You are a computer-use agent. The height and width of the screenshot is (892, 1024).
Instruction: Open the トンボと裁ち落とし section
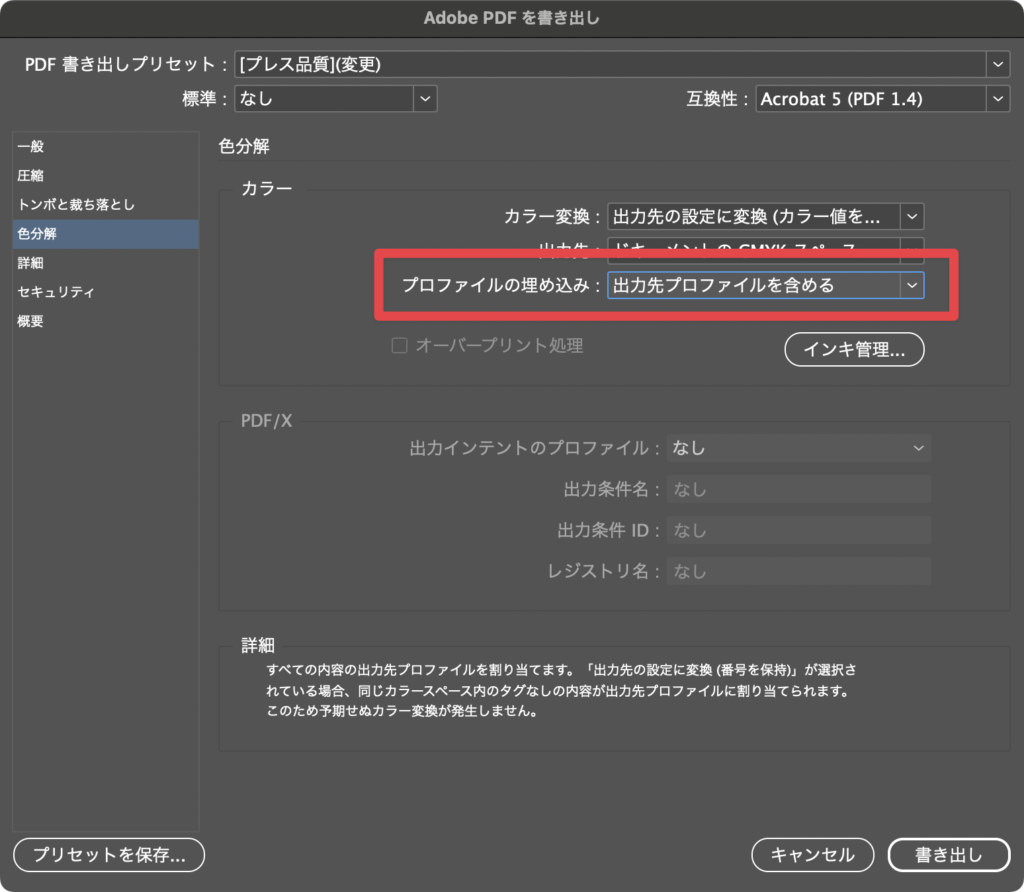click(x=76, y=205)
